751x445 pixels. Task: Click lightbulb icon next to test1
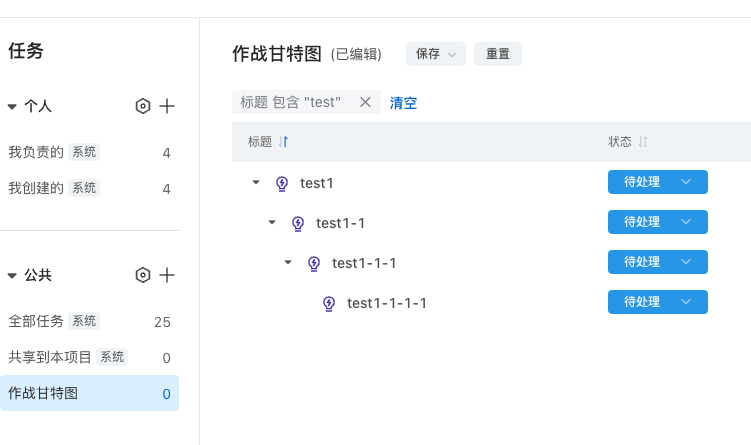click(282, 183)
